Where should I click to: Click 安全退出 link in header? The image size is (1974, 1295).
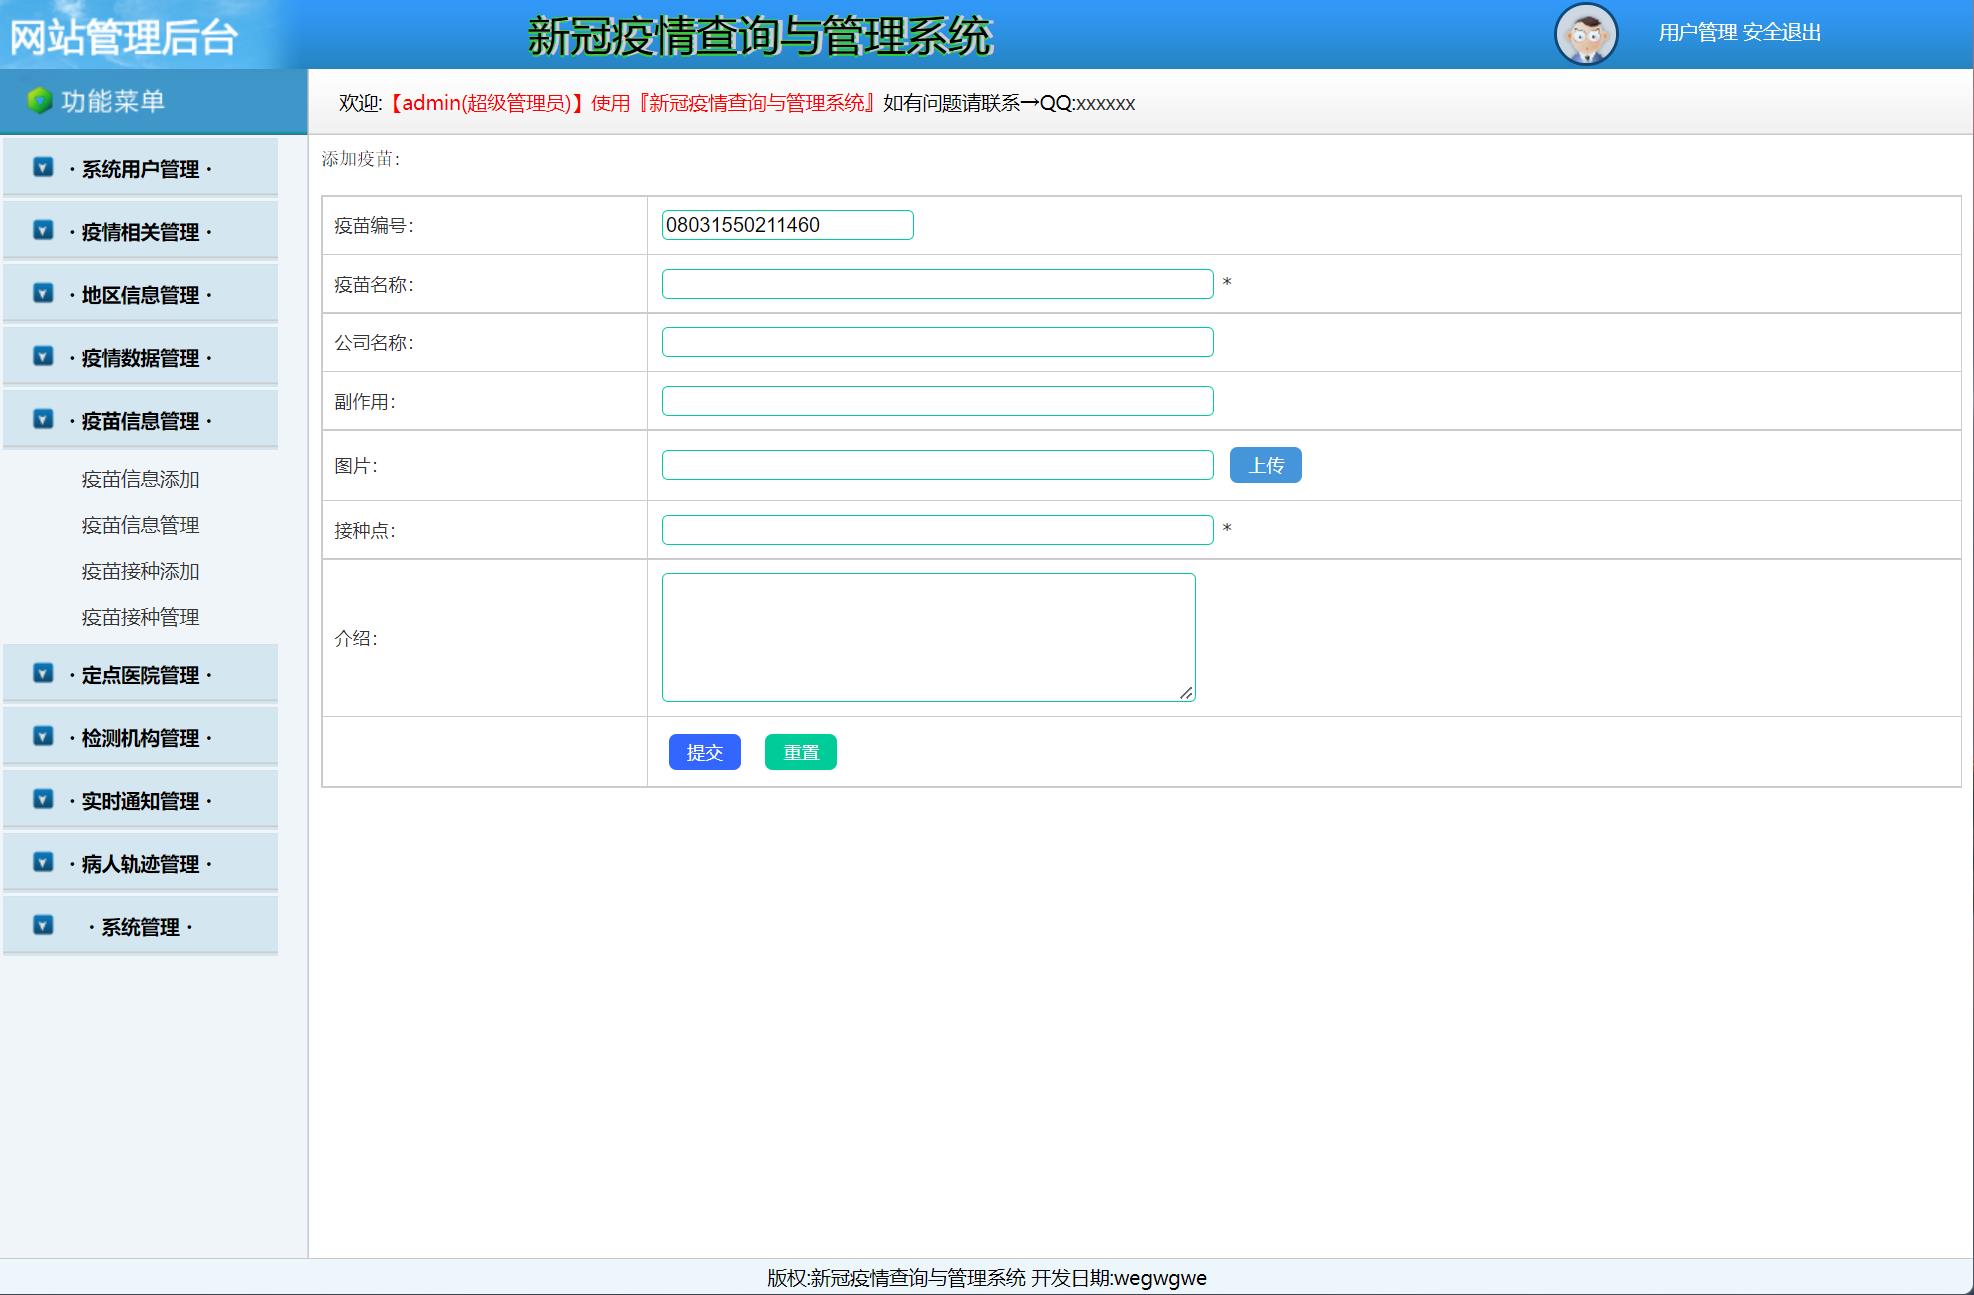1782,33
